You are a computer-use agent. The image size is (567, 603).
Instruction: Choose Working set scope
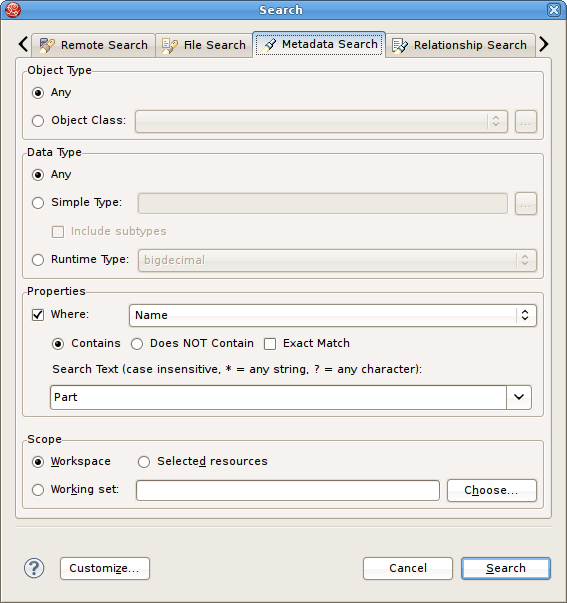(38, 490)
